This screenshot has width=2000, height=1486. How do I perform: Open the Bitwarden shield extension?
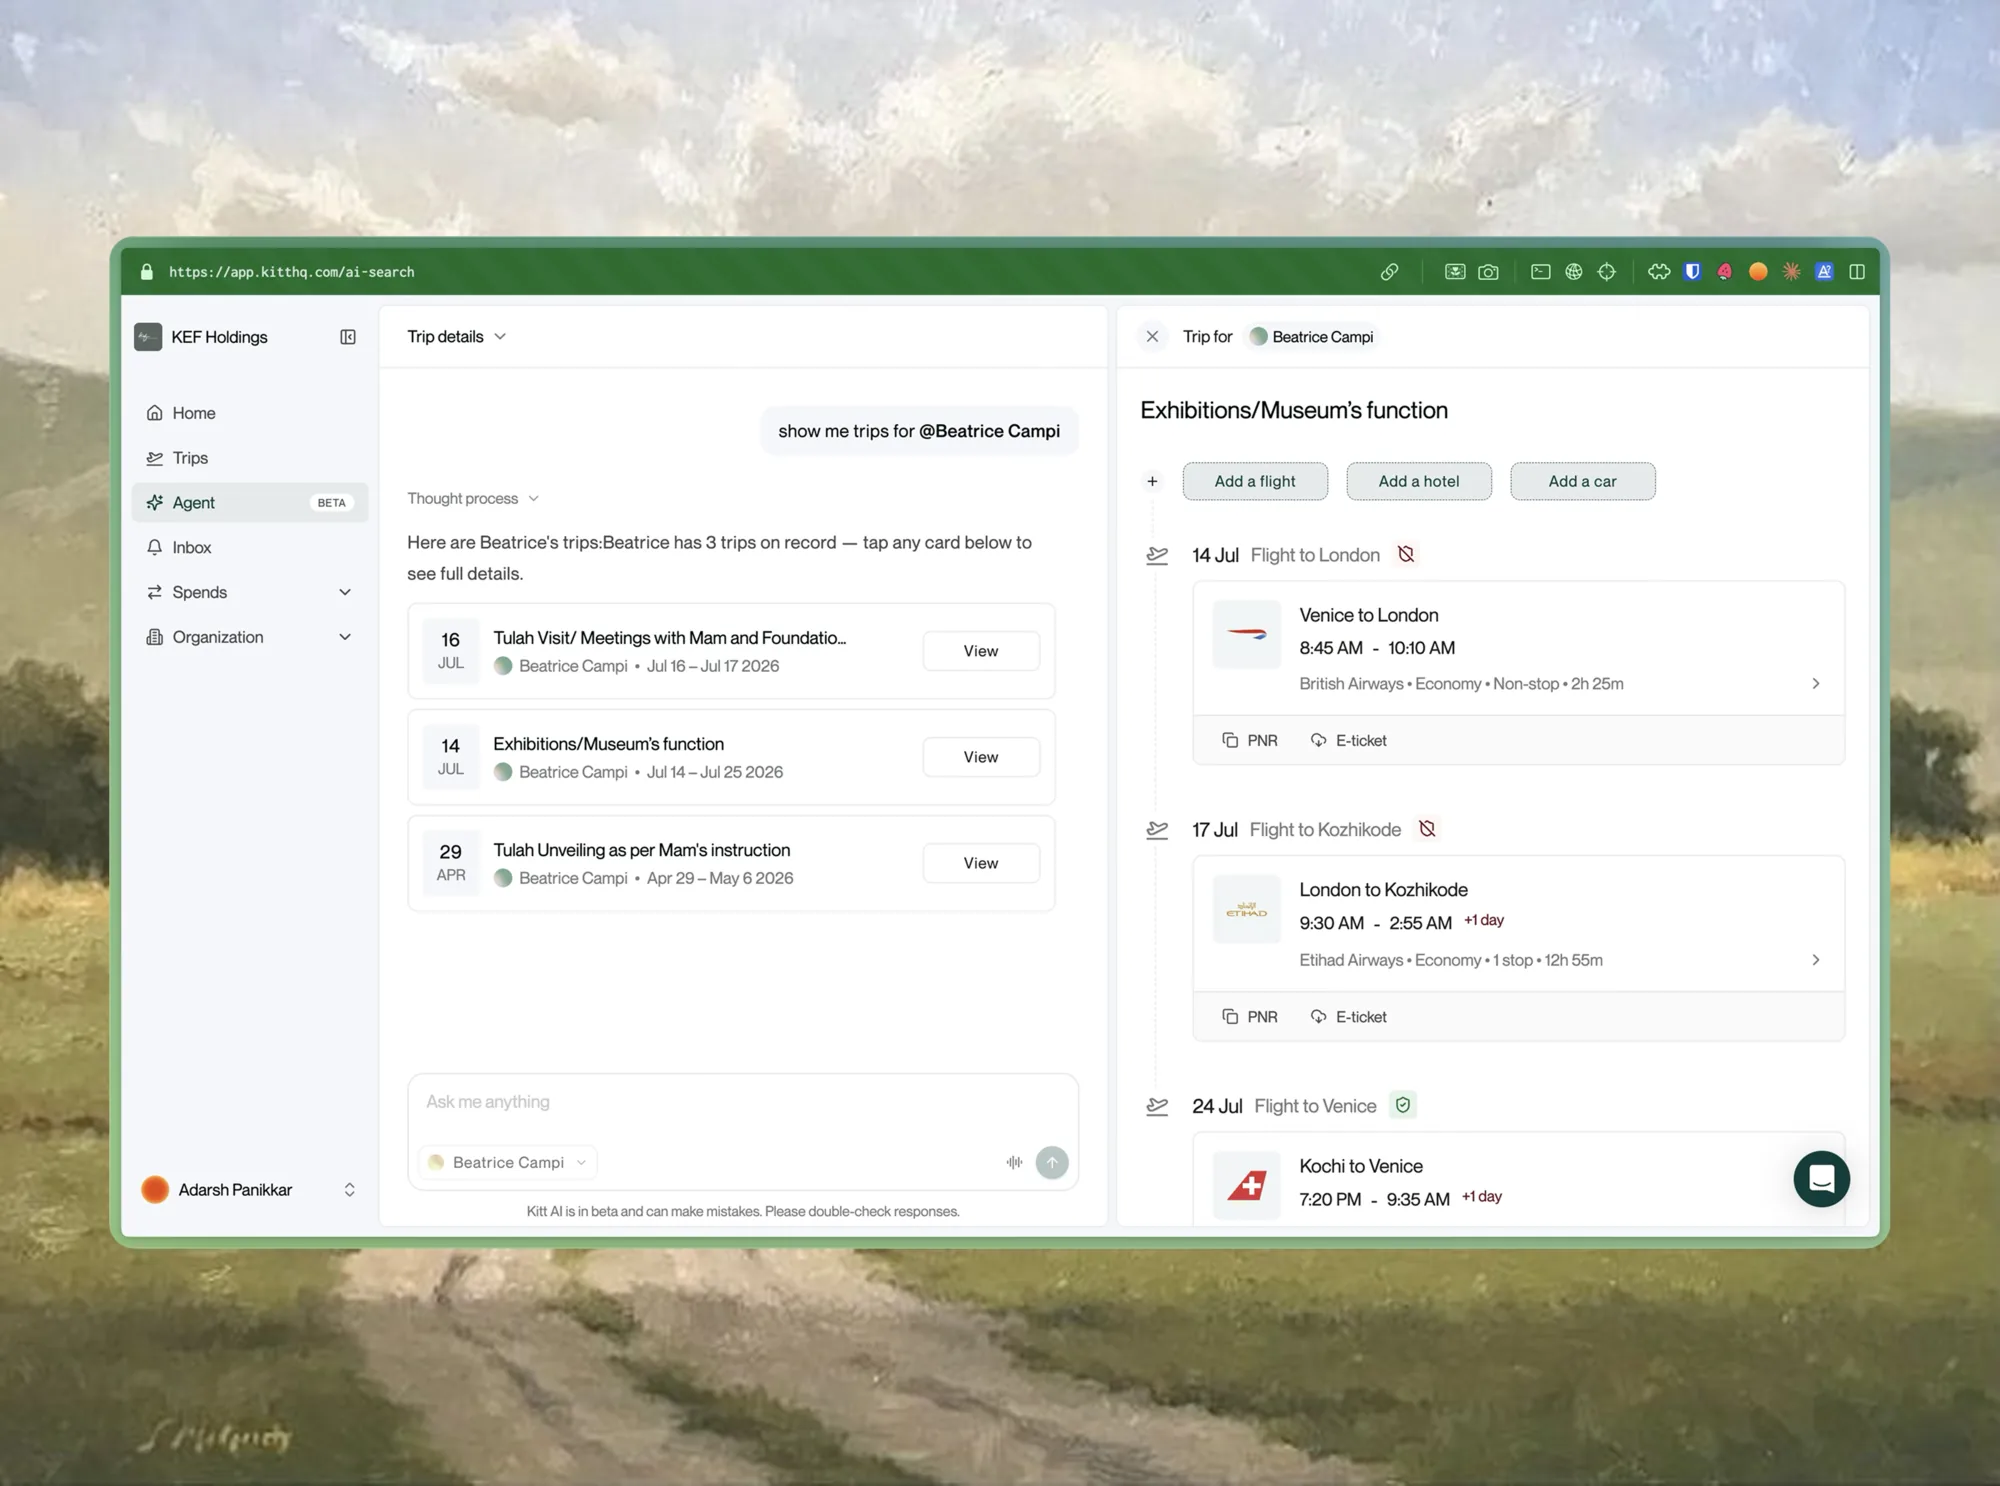coord(1692,272)
